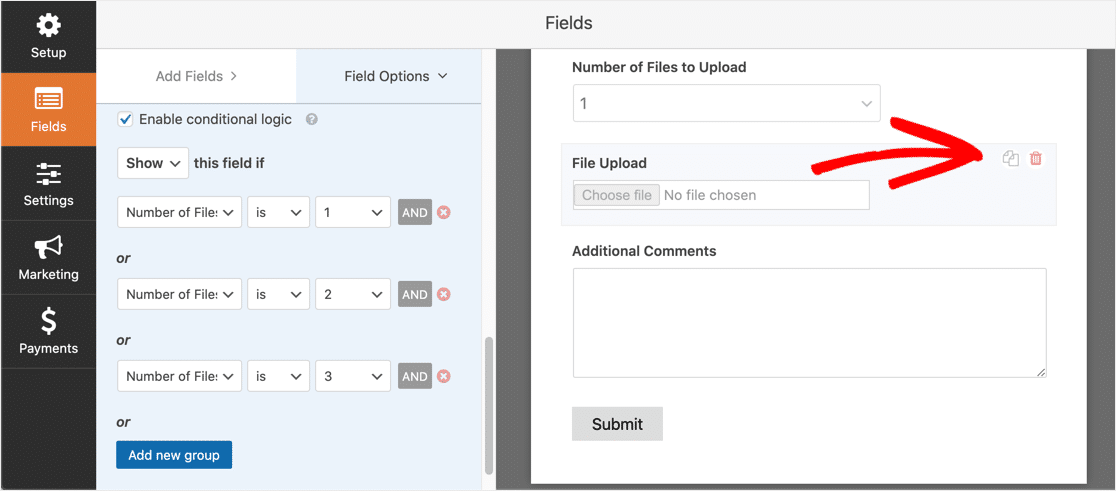The image size is (1116, 491).
Task: Click the red trash delete field icon
Action: [x=1036, y=159]
